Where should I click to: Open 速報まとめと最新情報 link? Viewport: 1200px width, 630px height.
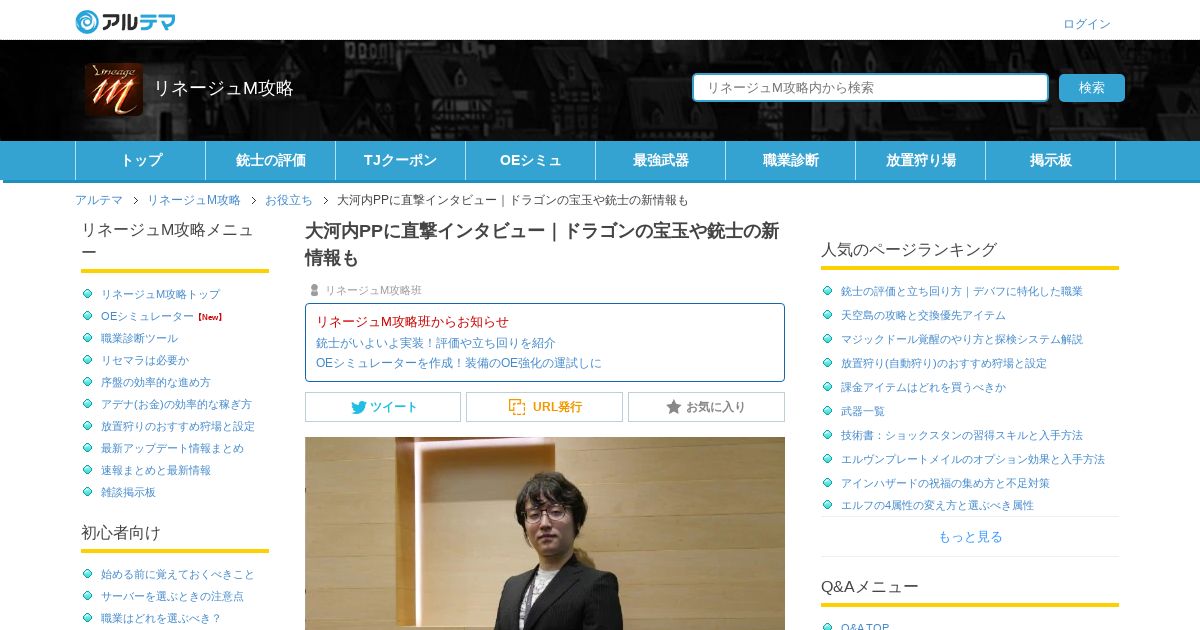coord(155,470)
